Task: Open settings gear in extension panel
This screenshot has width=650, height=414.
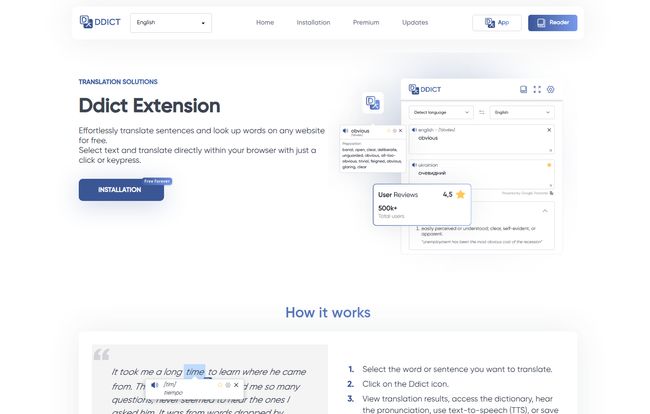Action: point(551,90)
